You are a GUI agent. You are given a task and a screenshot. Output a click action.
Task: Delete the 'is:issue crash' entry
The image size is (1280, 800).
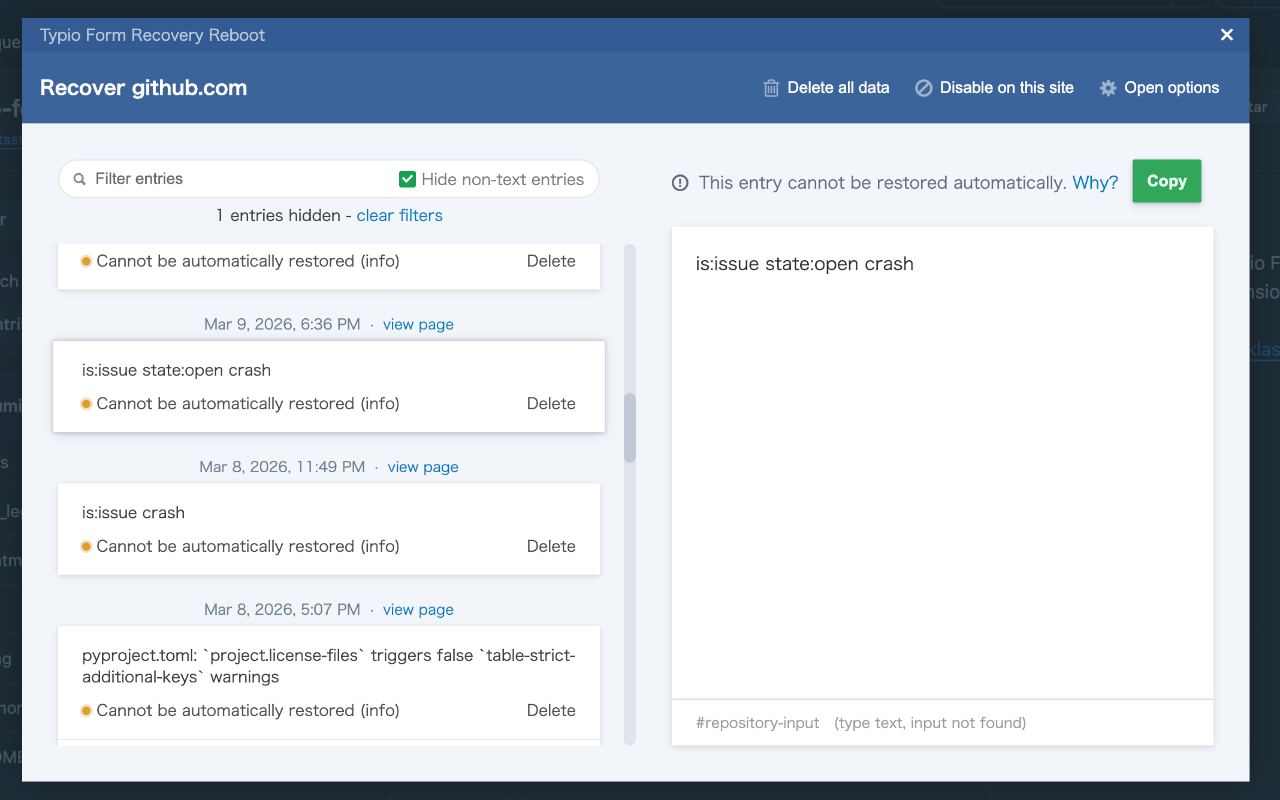(x=551, y=547)
